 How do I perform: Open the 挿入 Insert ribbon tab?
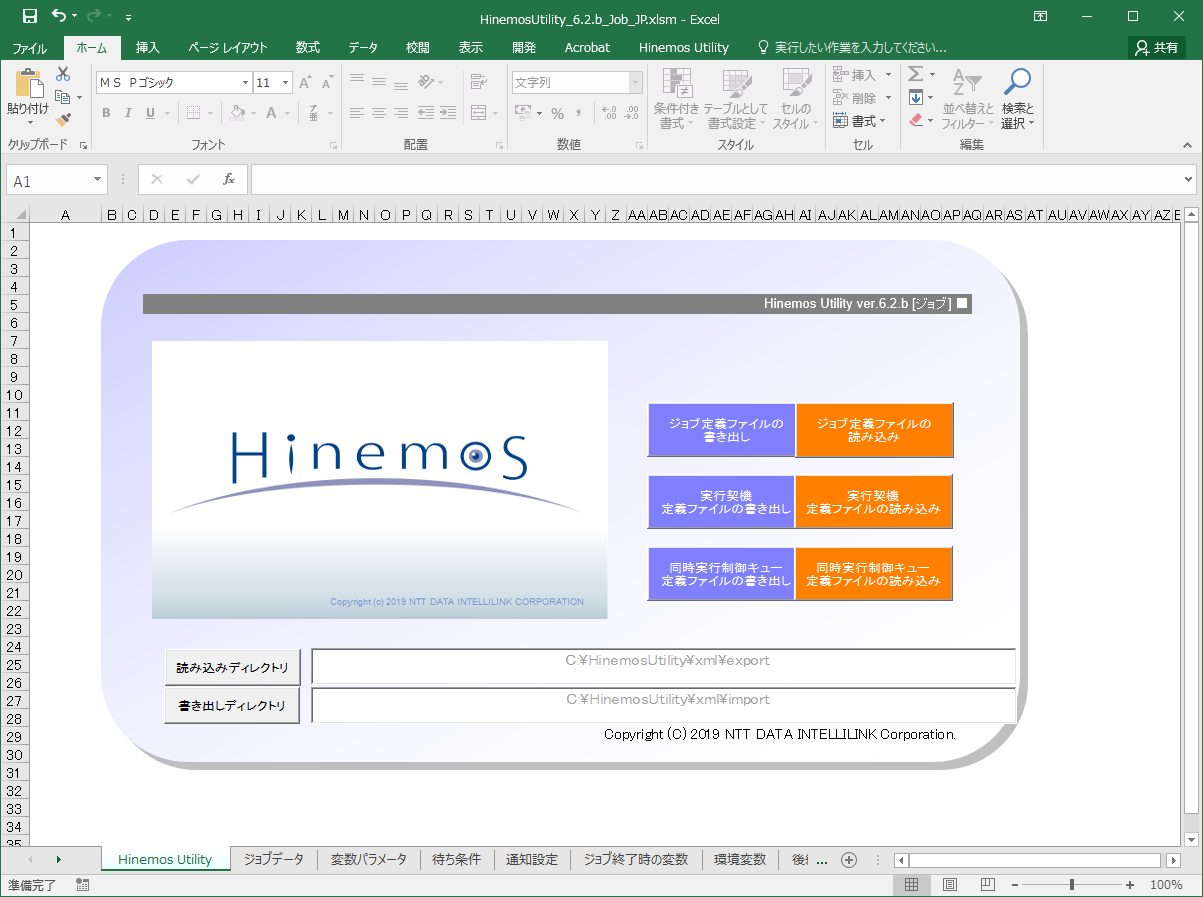click(x=147, y=47)
